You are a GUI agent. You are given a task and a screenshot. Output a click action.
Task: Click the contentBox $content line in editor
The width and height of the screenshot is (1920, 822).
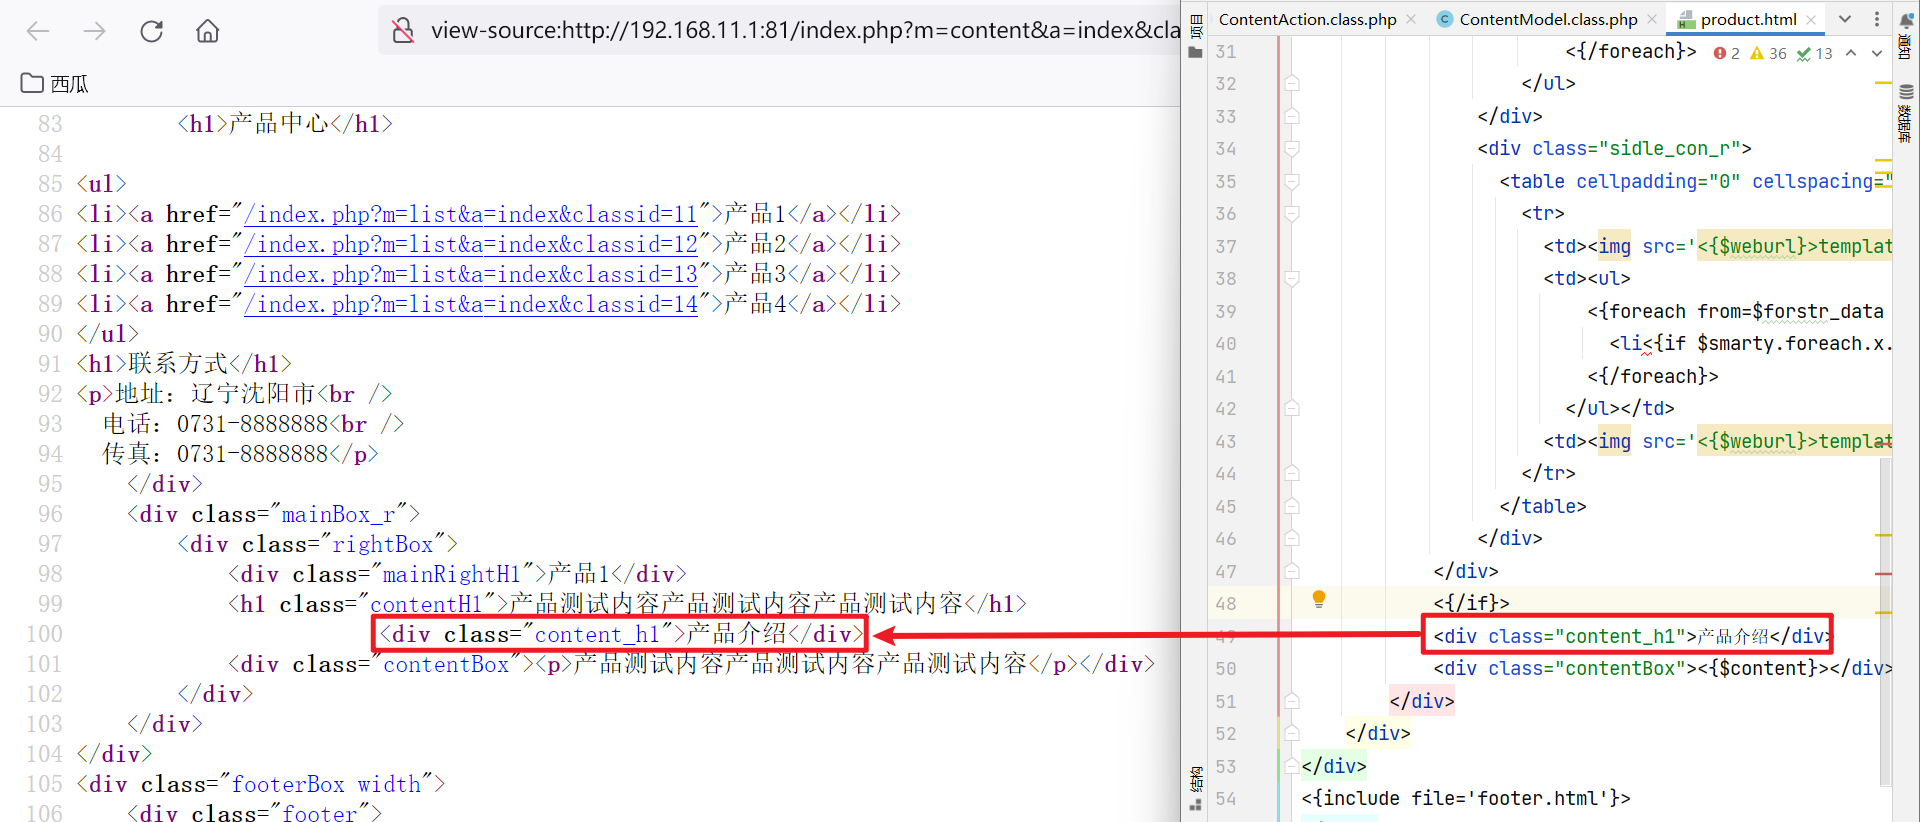coord(1662,668)
